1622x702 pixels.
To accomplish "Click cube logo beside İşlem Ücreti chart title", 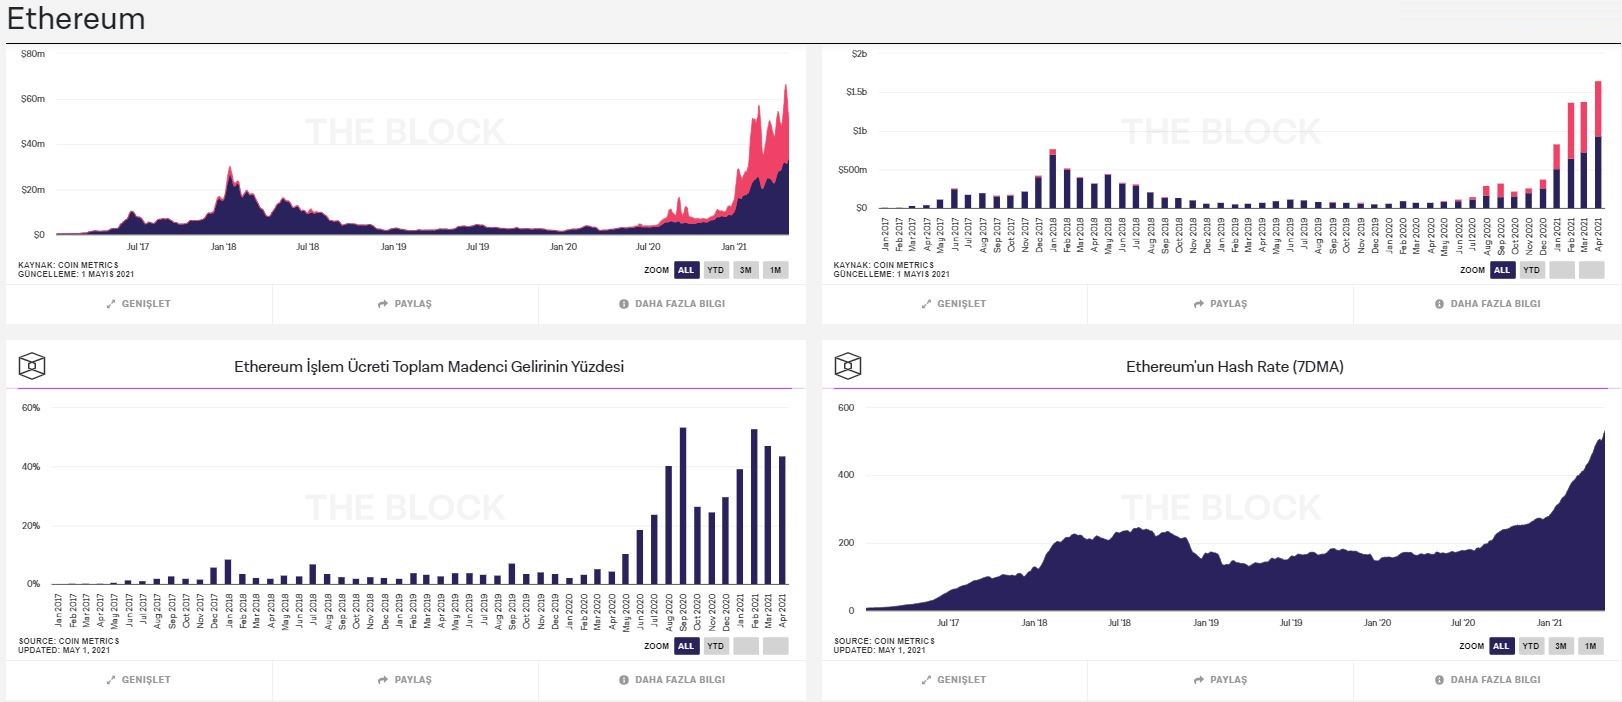I will 32,366.
